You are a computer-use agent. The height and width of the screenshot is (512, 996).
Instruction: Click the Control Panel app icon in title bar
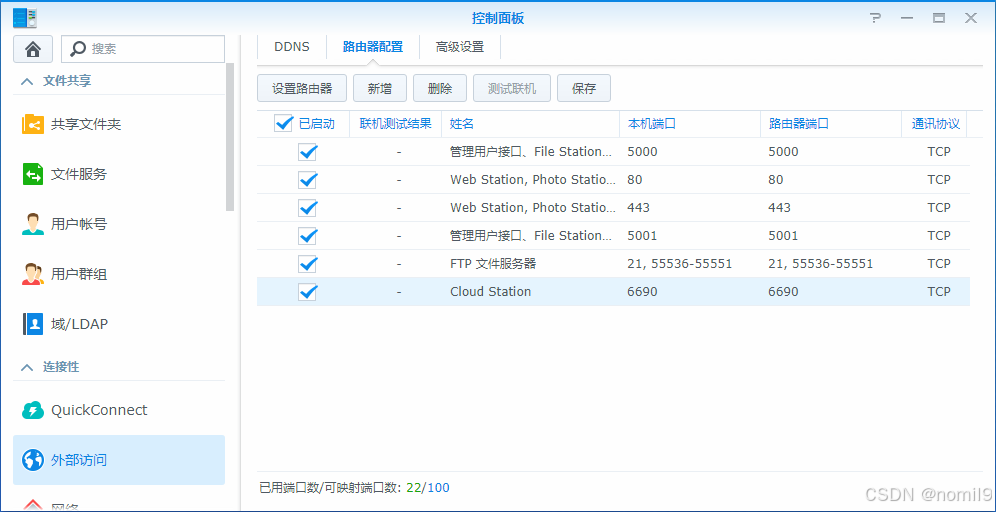(x=25, y=18)
